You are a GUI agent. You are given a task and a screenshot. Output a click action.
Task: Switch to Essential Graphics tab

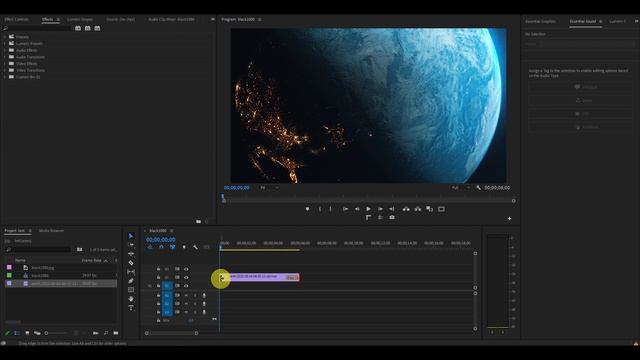coord(540,21)
